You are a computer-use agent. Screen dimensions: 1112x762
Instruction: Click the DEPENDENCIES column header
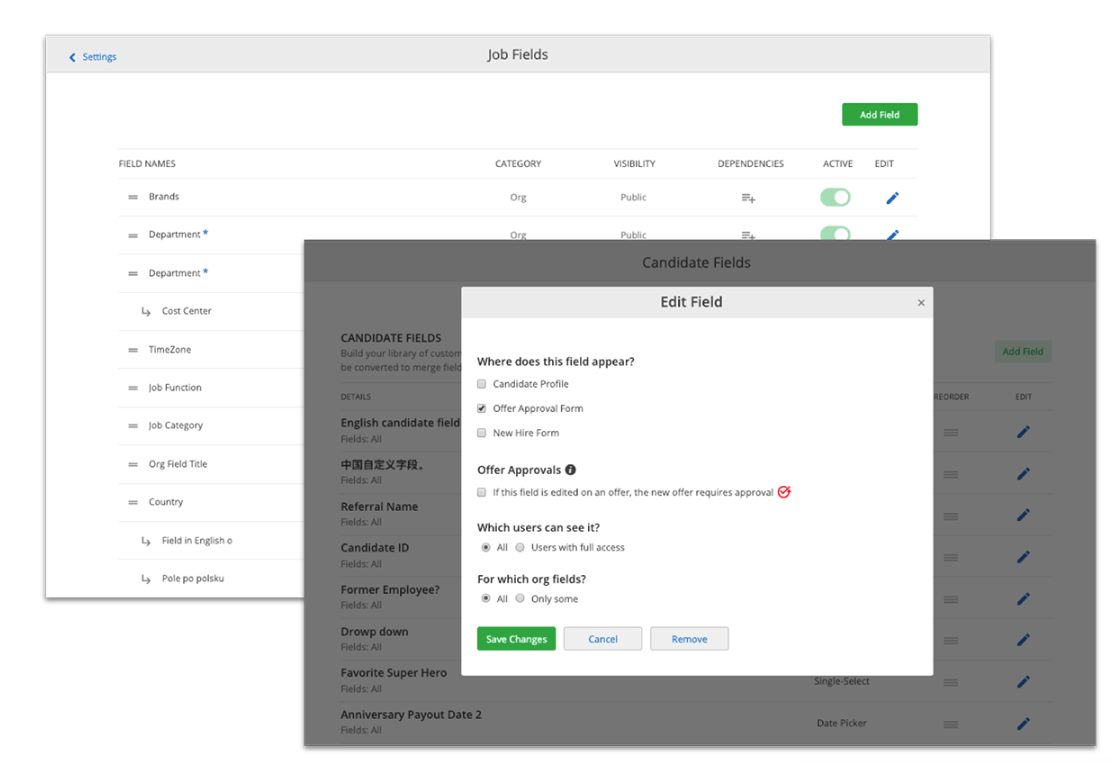pyautogui.click(x=750, y=164)
